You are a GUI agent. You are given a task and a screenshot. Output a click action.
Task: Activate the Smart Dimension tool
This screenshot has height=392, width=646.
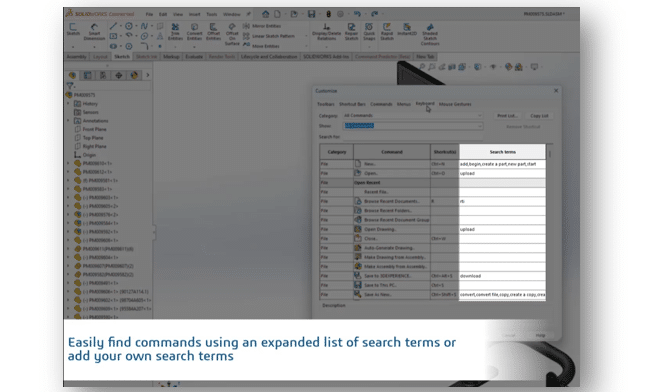(94, 32)
